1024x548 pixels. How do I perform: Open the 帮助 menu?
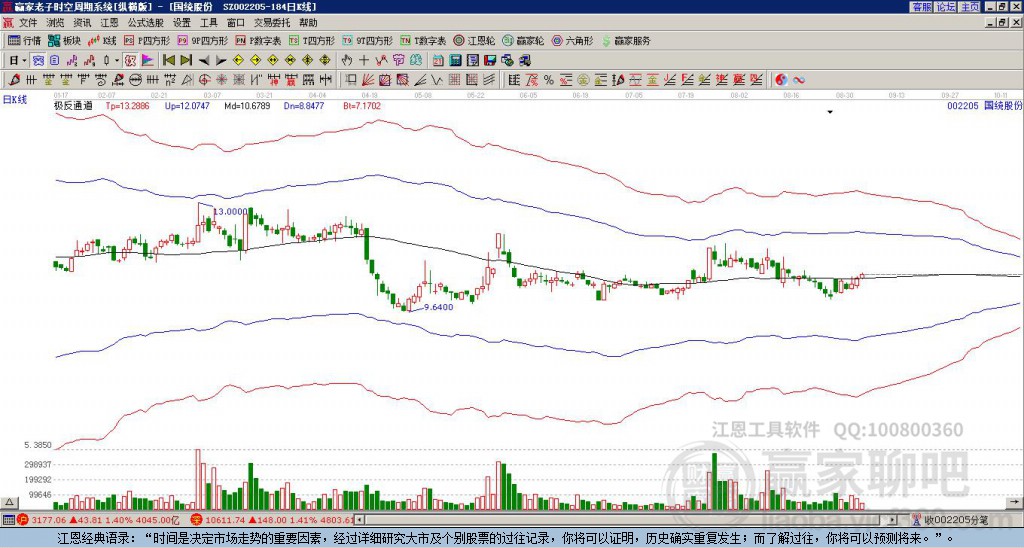[308, 23]
